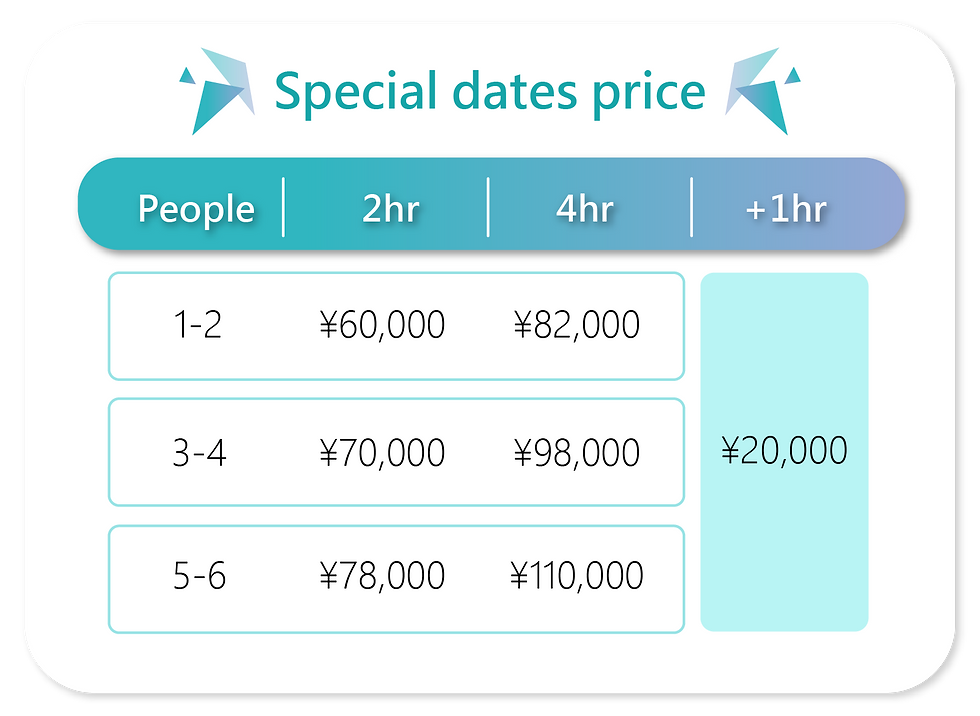
Task: Choose the ¥82,000 price
Action: [x=577, y=325]
